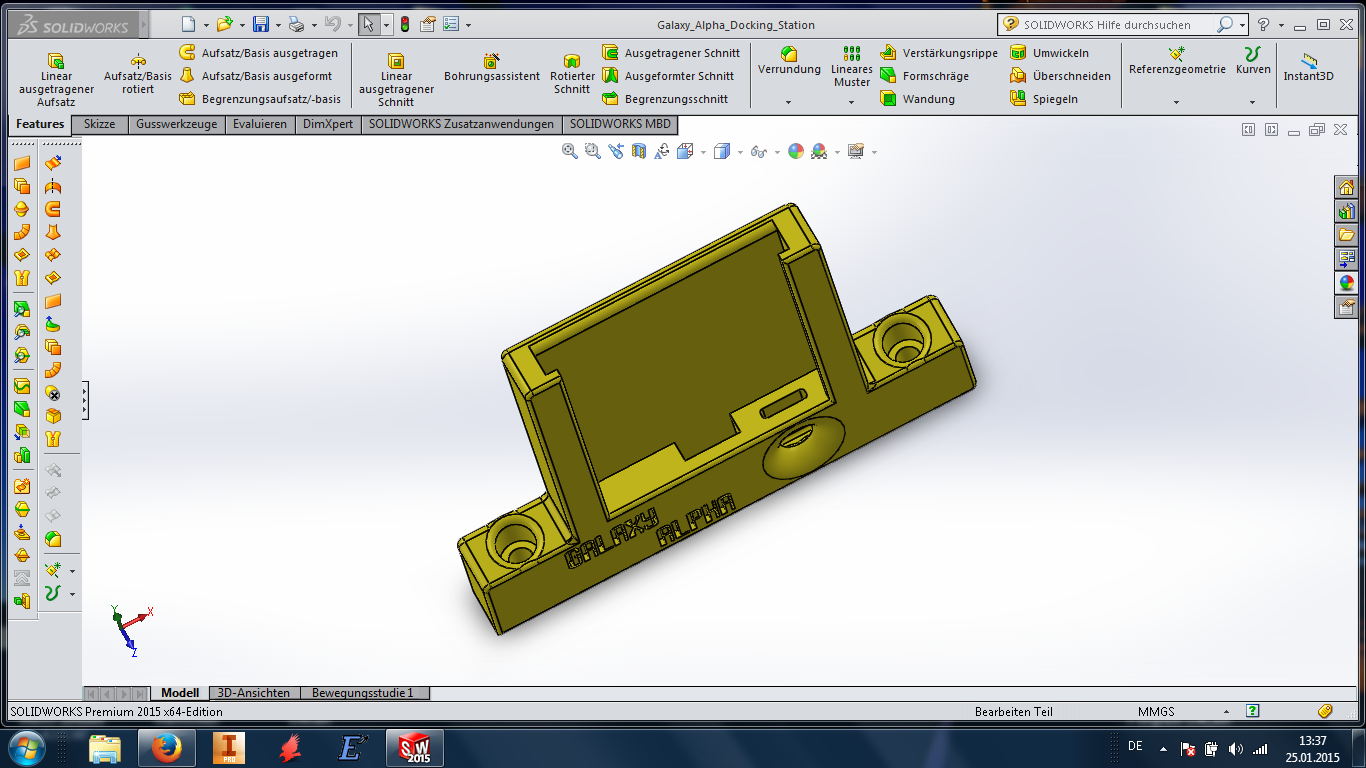This screenshot has width=1366, height=768.
Task: Start Linear ausgetragener Schnitt
Action: pyautogui.click(x=396, y=80)
